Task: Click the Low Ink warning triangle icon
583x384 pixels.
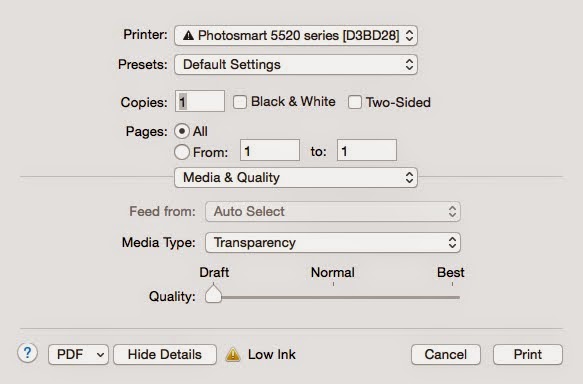Action: (x=233, y=354)
